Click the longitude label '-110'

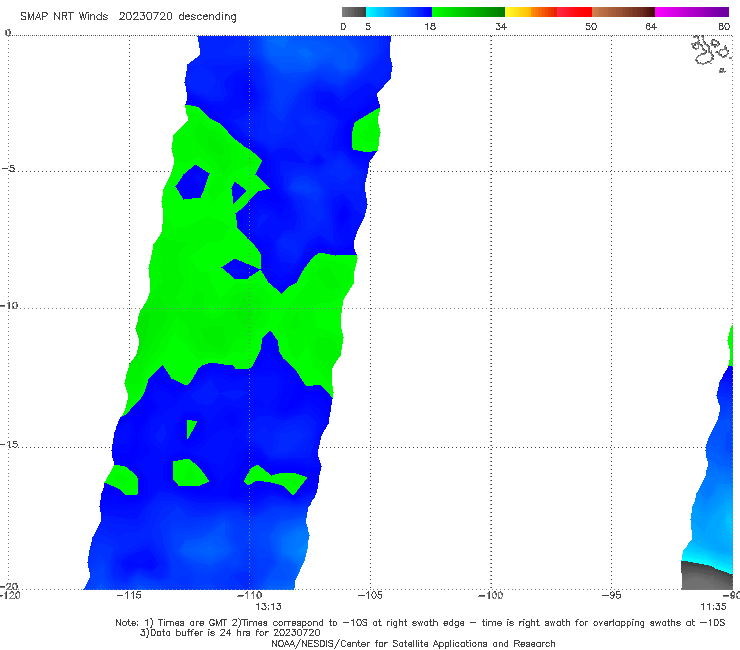[249, 595]
